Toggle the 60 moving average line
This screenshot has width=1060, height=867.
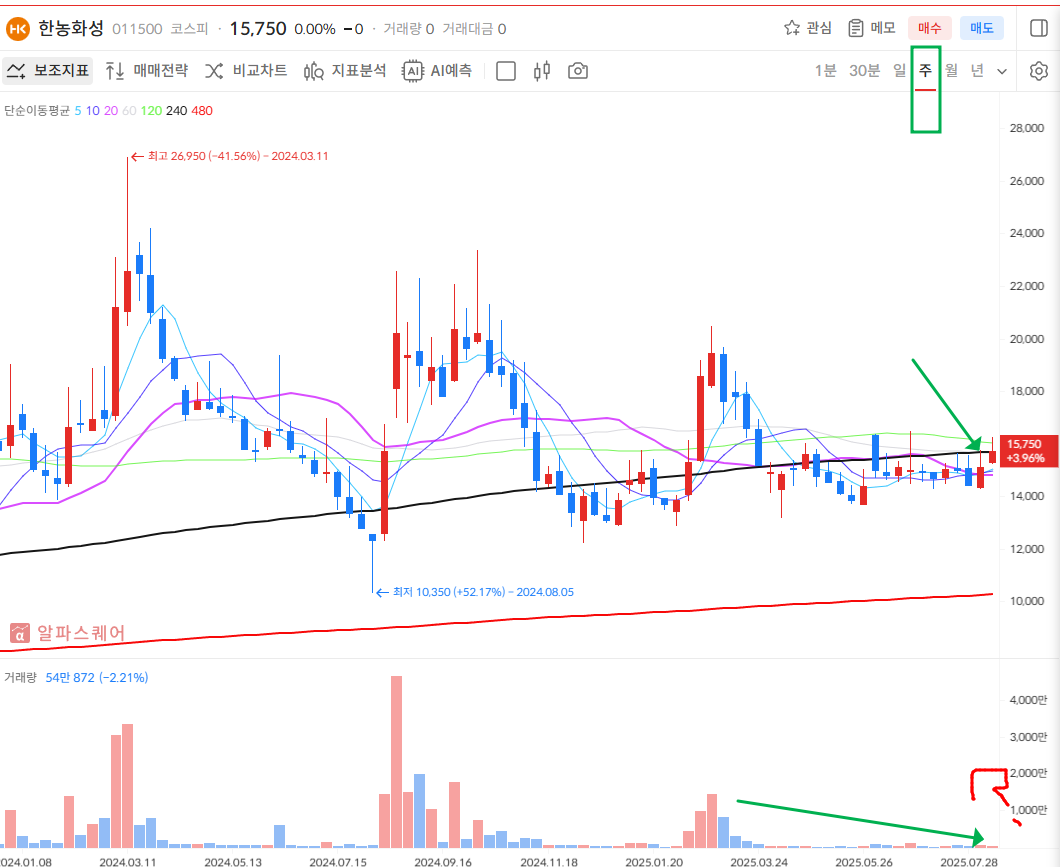[129, 111]
